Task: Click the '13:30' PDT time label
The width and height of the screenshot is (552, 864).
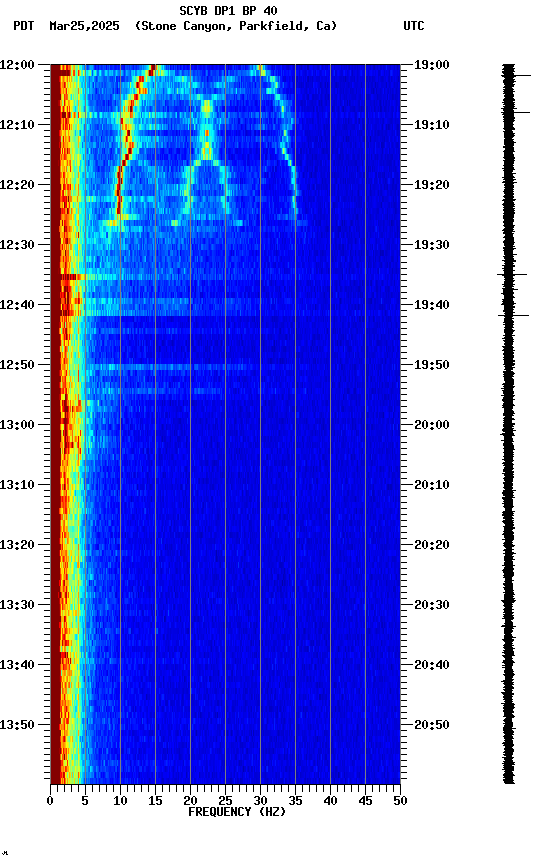Action: [17, 606]
